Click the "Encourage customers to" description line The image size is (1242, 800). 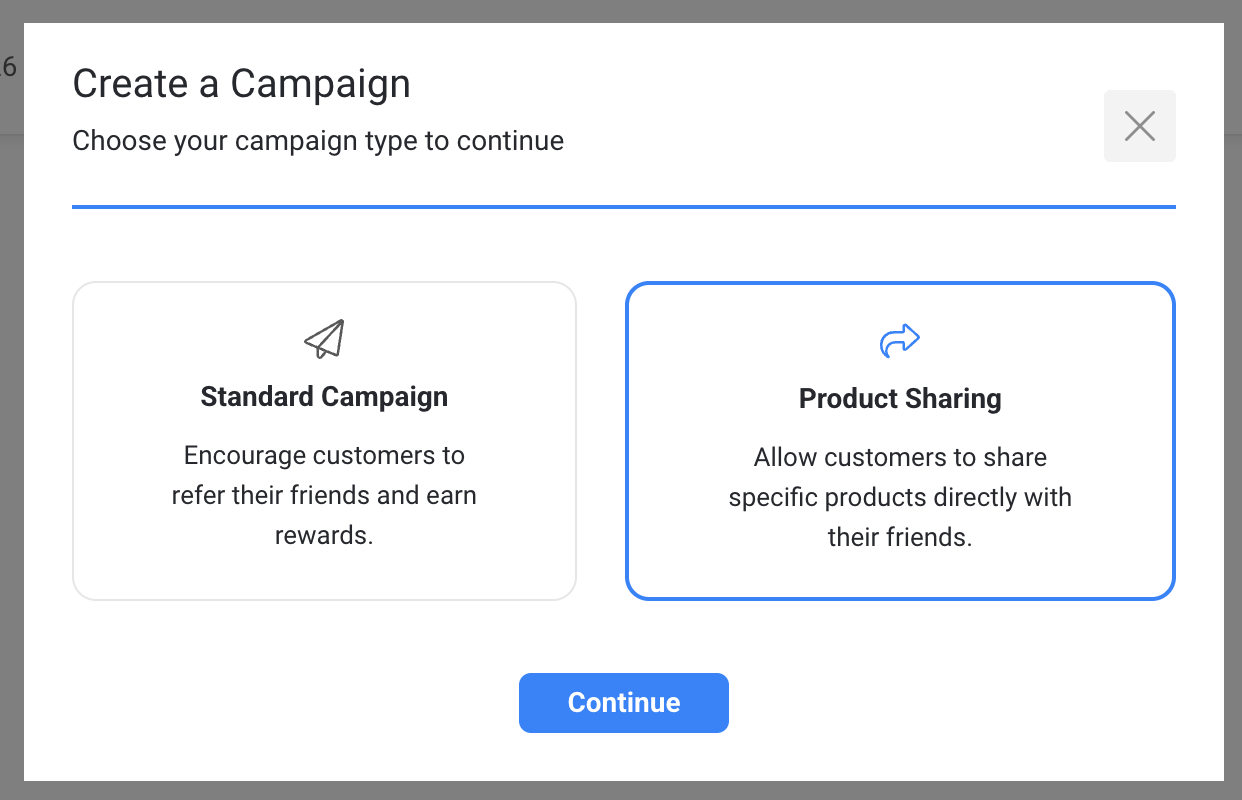pos(324,456)
